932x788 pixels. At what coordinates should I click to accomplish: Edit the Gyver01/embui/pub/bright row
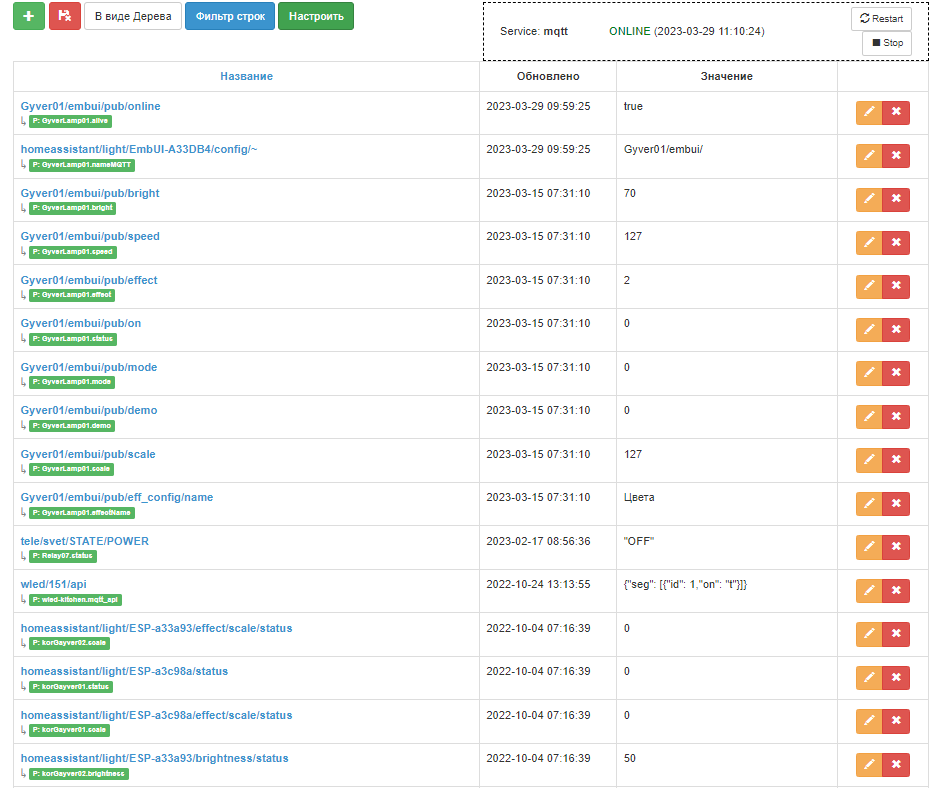tap(869, 199)
